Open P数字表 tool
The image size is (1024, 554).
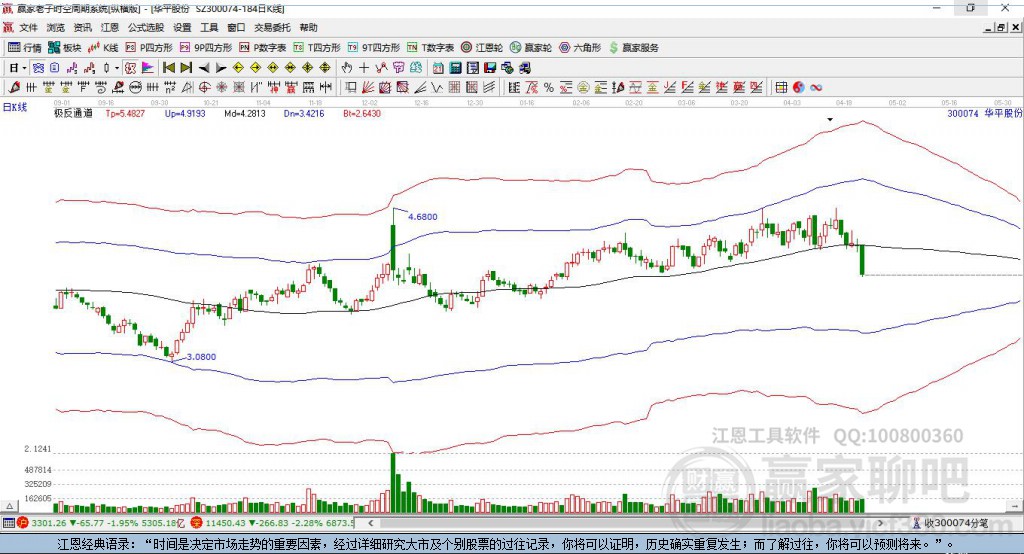tap(263, 48)
